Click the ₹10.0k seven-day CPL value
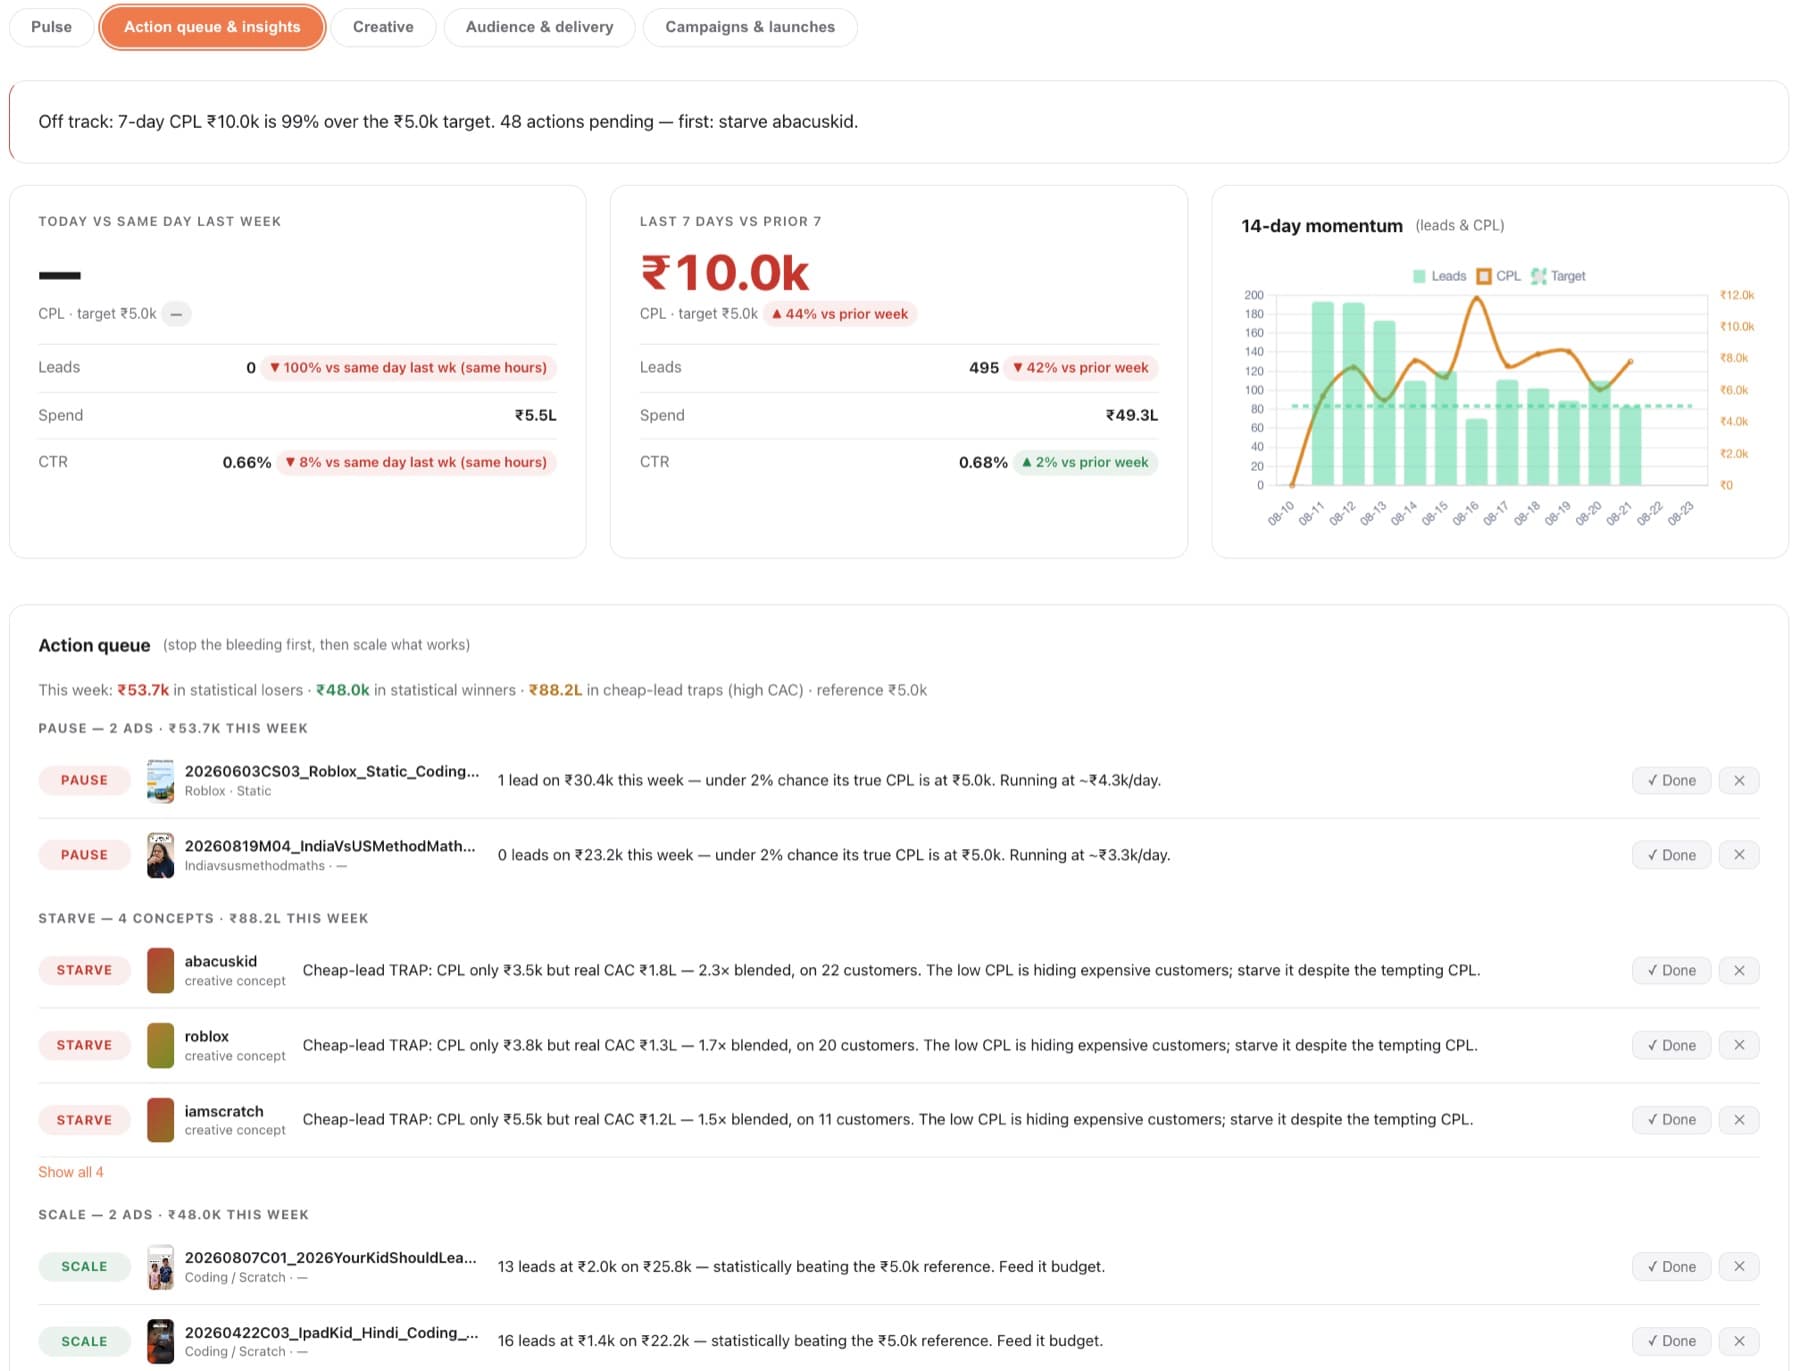Image resolution: width=1800 pixels, height=1371 pixels. click(725, 272)
